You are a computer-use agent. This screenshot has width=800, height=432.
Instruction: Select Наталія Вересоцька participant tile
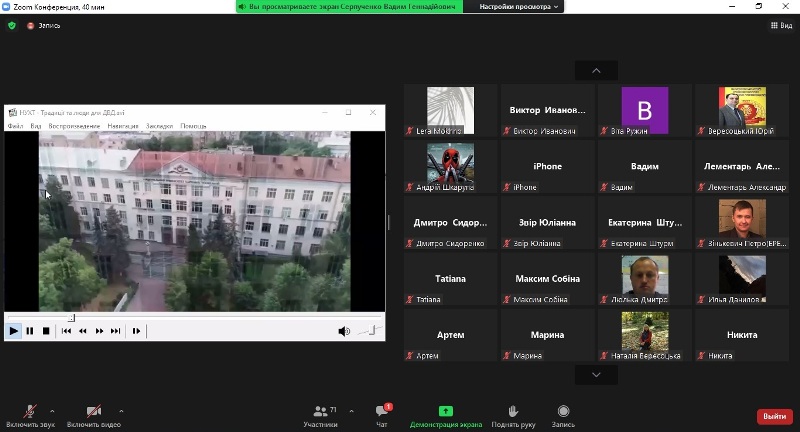[x=645, y=335]
